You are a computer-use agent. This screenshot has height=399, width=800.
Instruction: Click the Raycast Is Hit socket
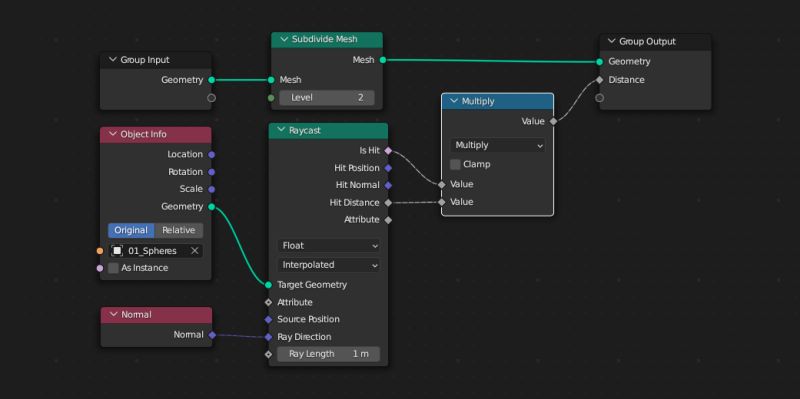click(x=388, y=151)
